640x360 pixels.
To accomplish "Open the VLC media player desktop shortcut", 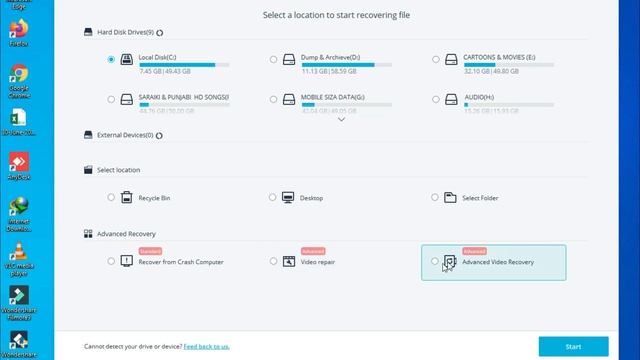I will (x=19, y=259).
